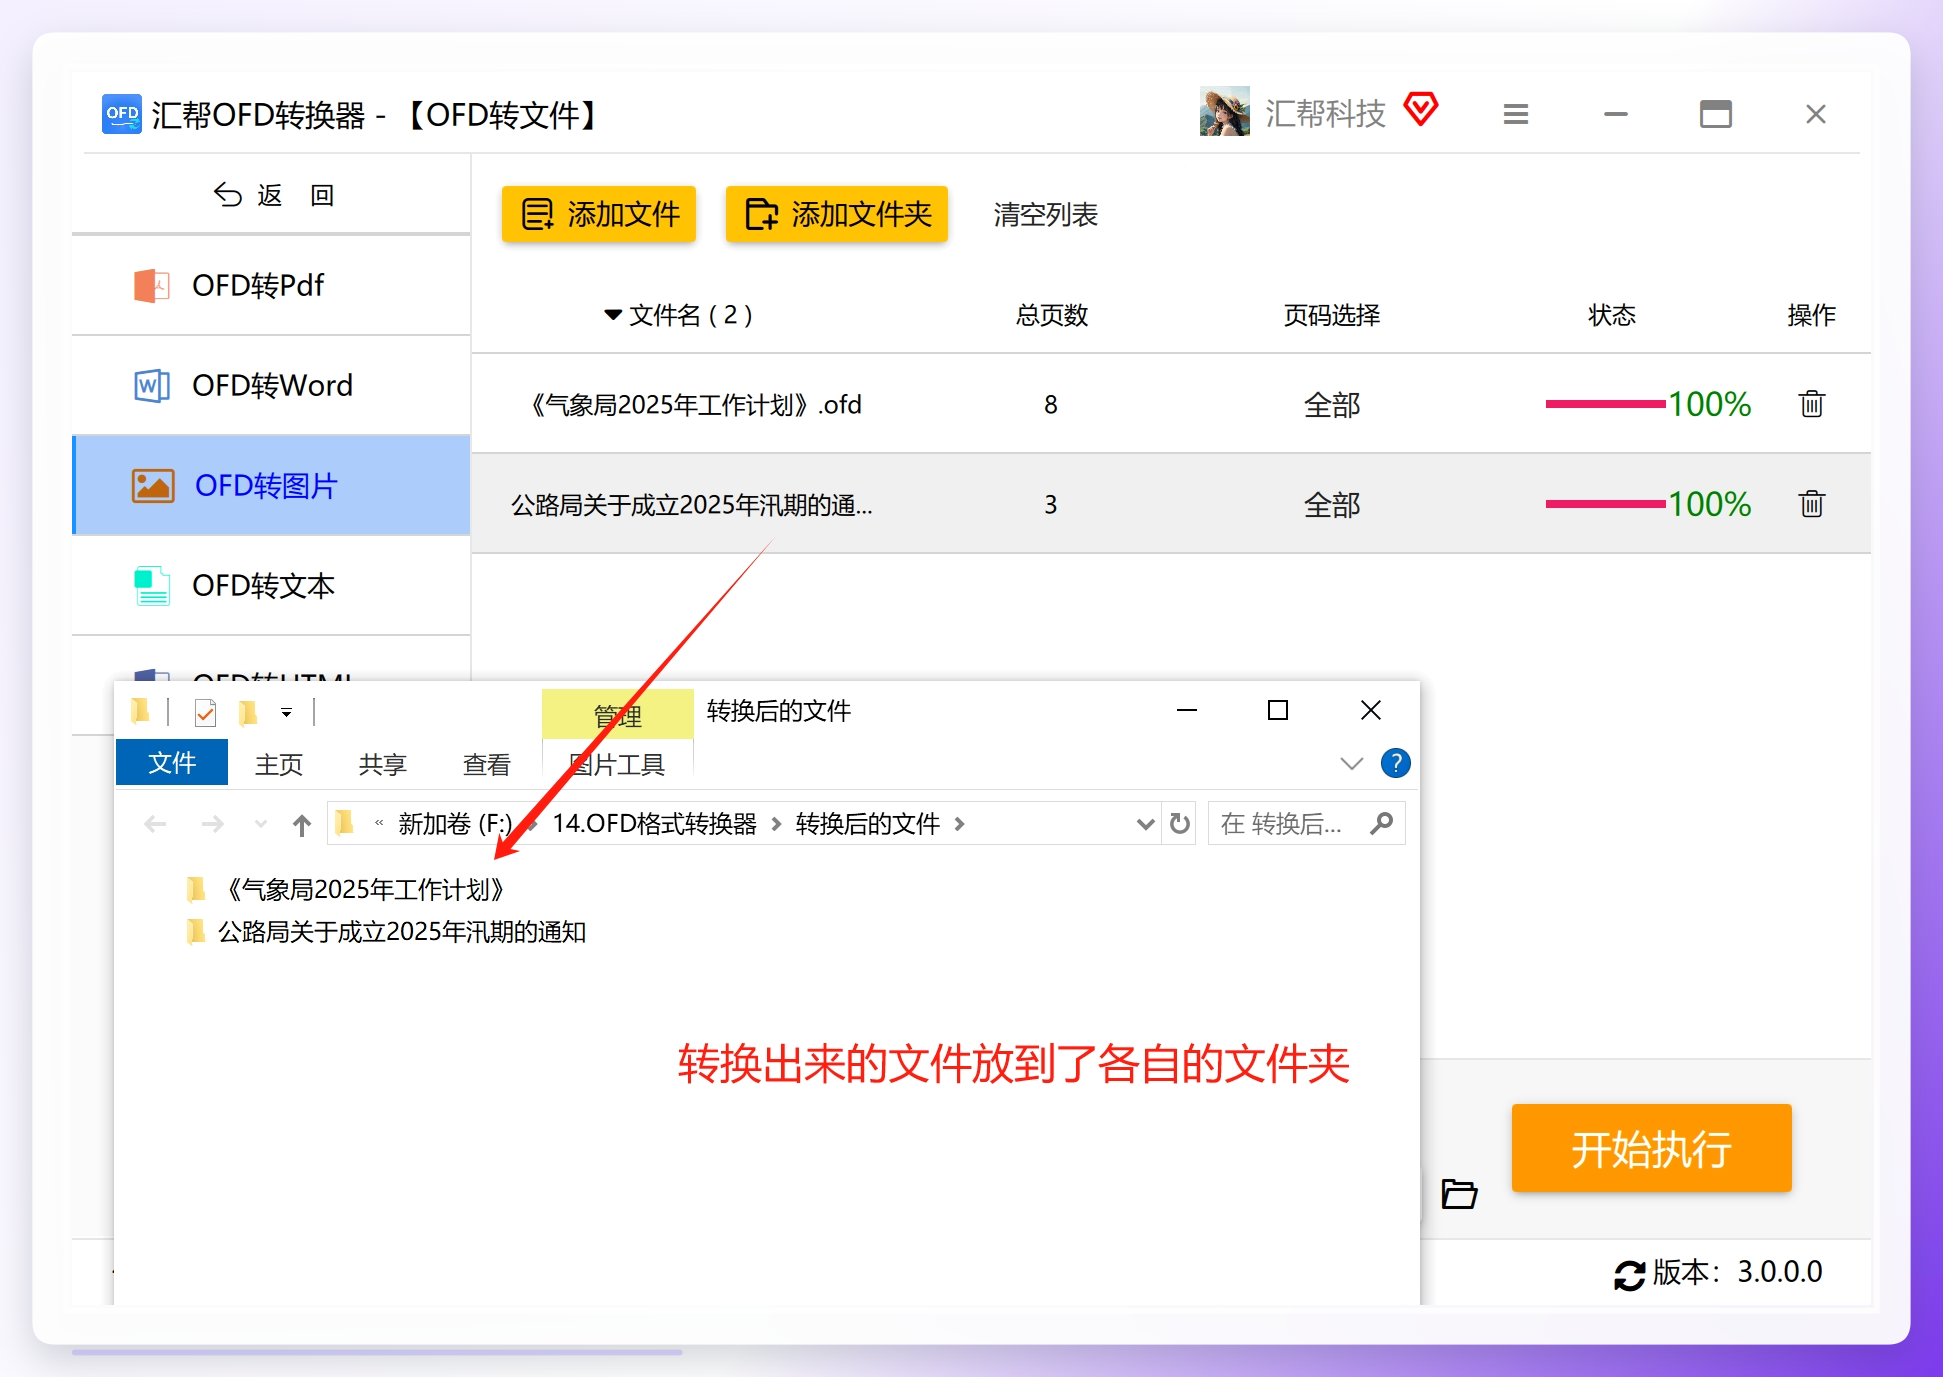Viewport: 1943px width, 1377px height.
Task: Click the user avatar picture
Action: (1225, 111)
